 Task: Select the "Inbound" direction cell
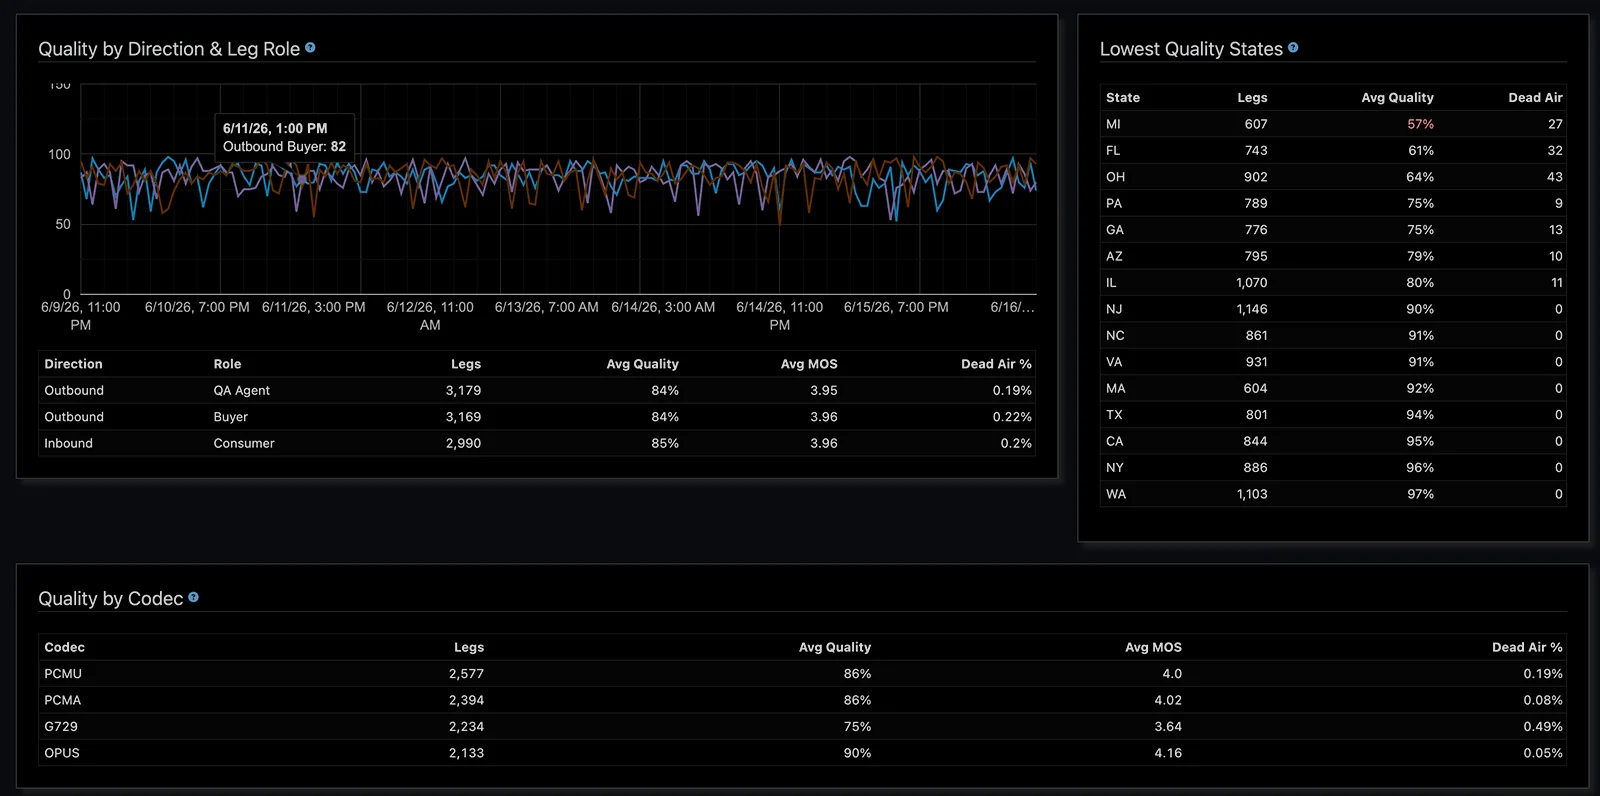(x=68, y=444)
